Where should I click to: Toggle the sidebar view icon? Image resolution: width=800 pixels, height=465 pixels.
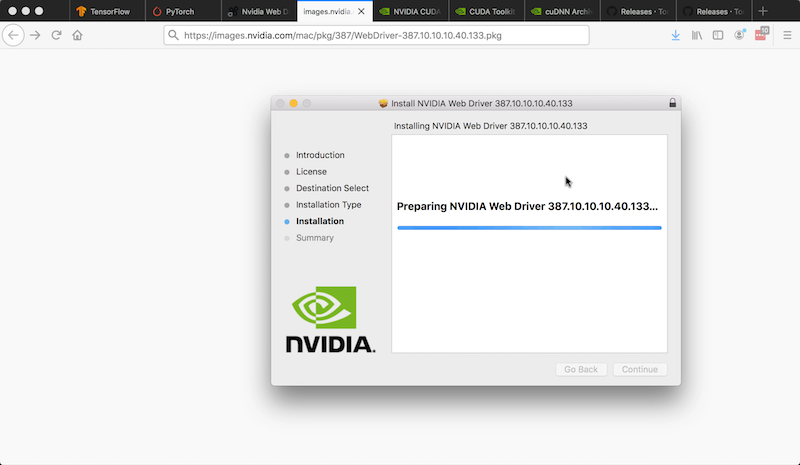click(x=718, y=35)
